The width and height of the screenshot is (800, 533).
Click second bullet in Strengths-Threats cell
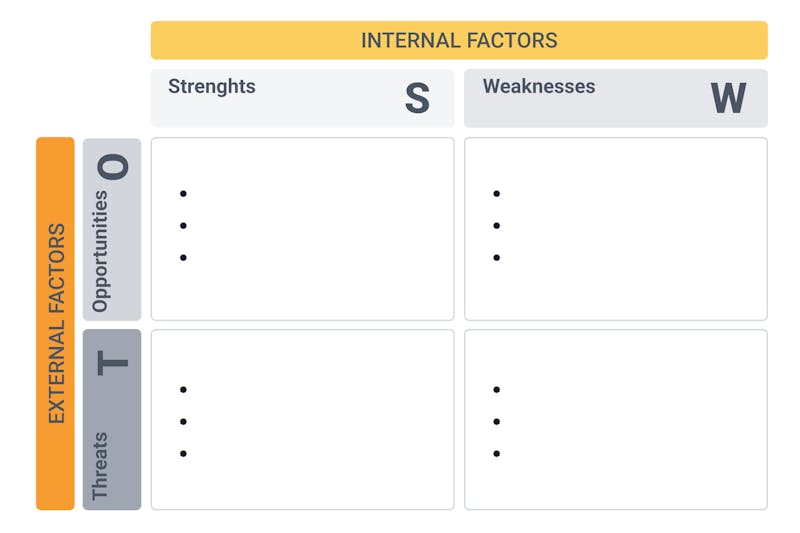pyautogui.click(x=183, y=422)
